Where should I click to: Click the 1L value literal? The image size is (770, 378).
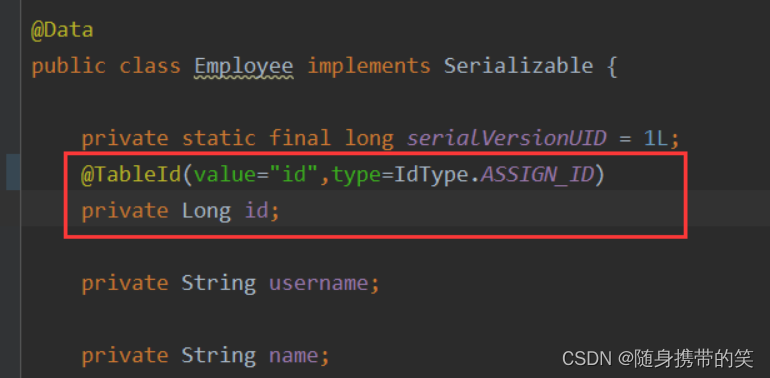655,139
